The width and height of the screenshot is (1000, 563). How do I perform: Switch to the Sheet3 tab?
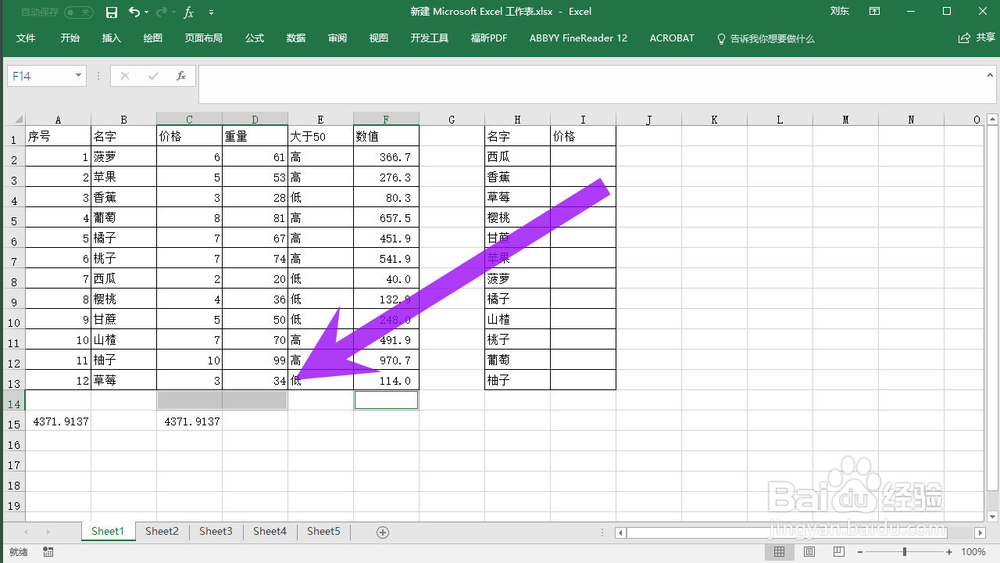[216, 531]
